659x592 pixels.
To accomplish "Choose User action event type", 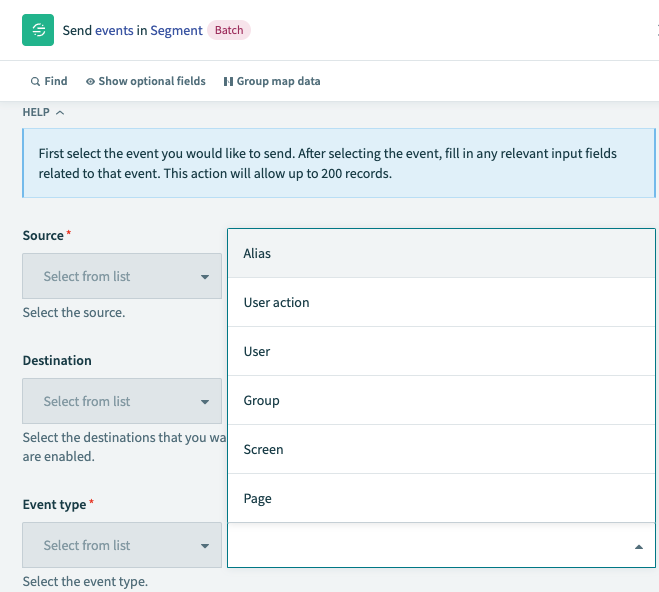I will pos(441,302).
